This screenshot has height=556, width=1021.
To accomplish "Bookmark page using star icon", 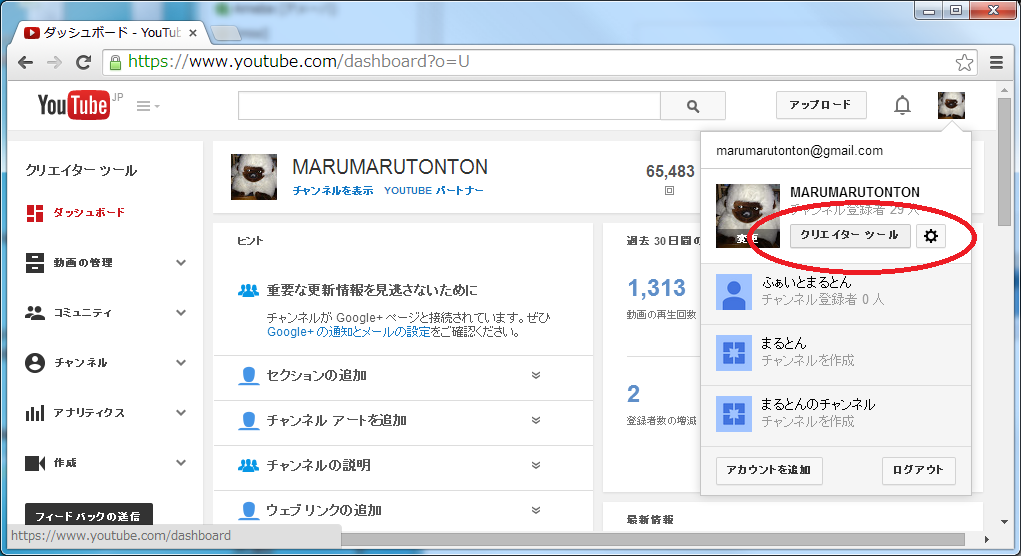I will (x=964, y=63).
